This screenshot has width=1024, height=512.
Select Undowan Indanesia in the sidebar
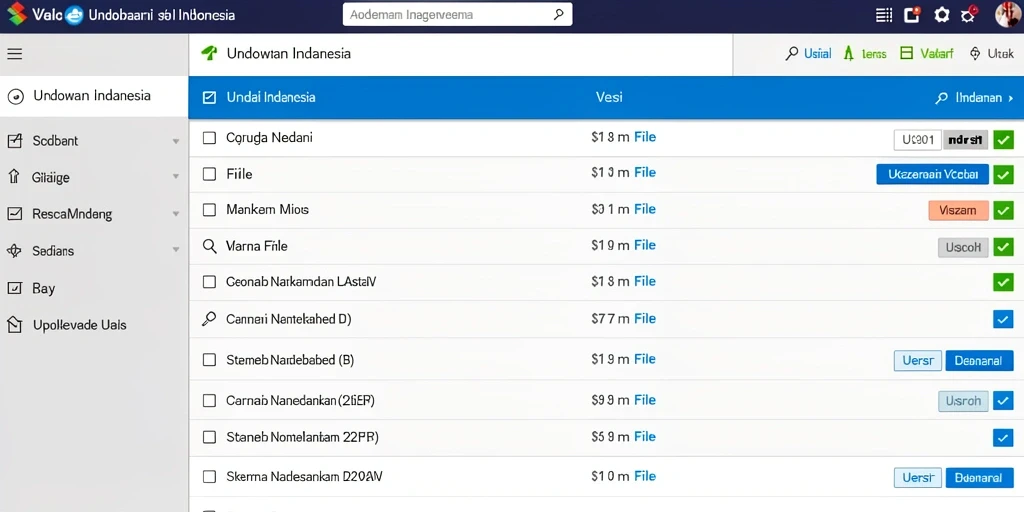tap(94, 96)
